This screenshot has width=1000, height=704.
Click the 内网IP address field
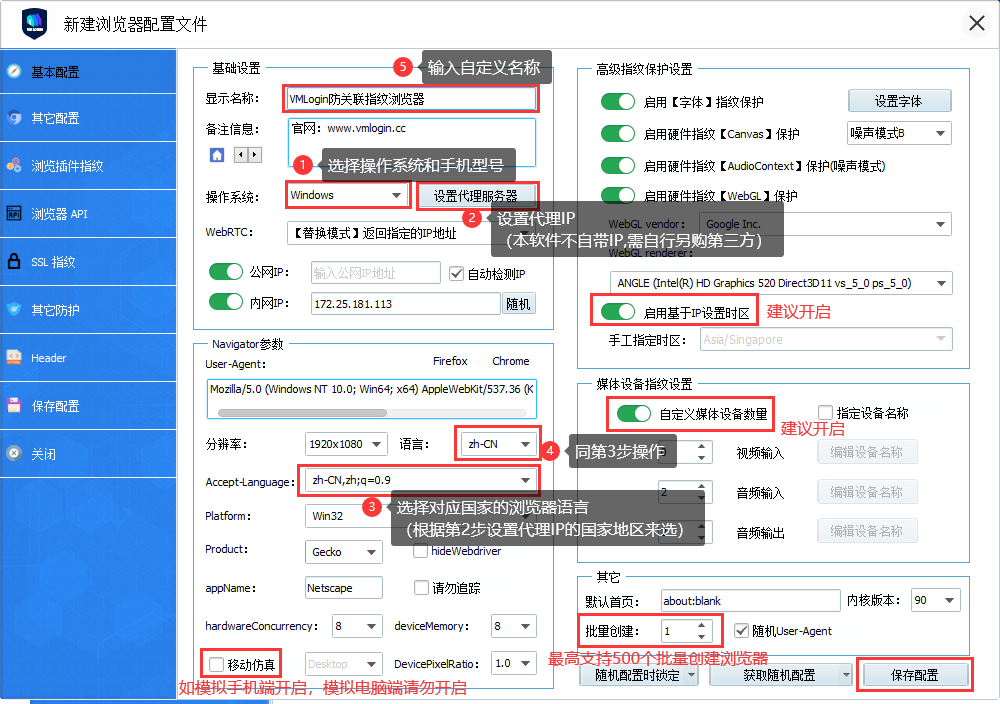406,304
